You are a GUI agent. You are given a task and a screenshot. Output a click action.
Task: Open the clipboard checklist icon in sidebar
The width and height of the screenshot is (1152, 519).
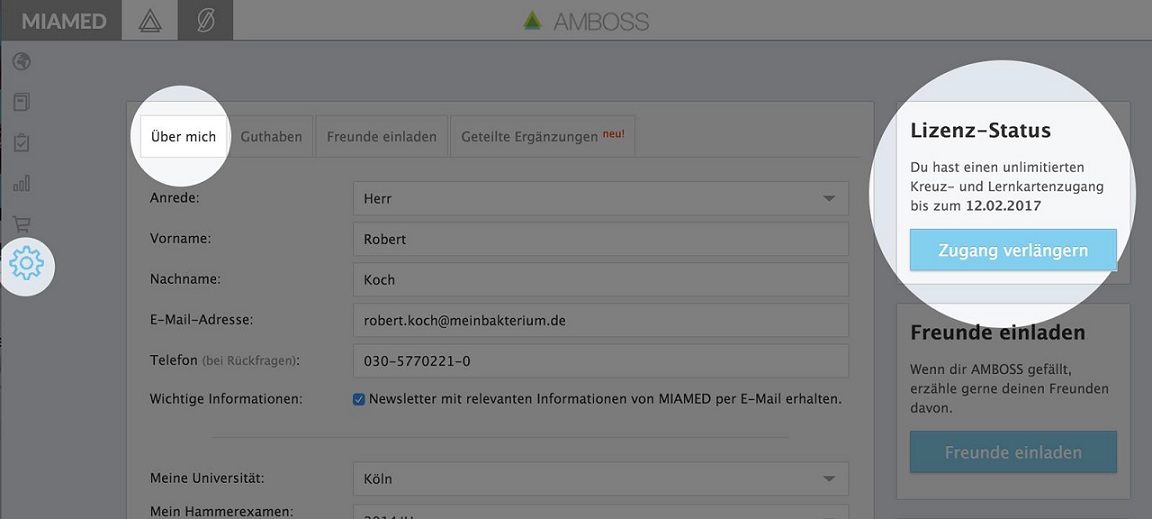(21, 143)
